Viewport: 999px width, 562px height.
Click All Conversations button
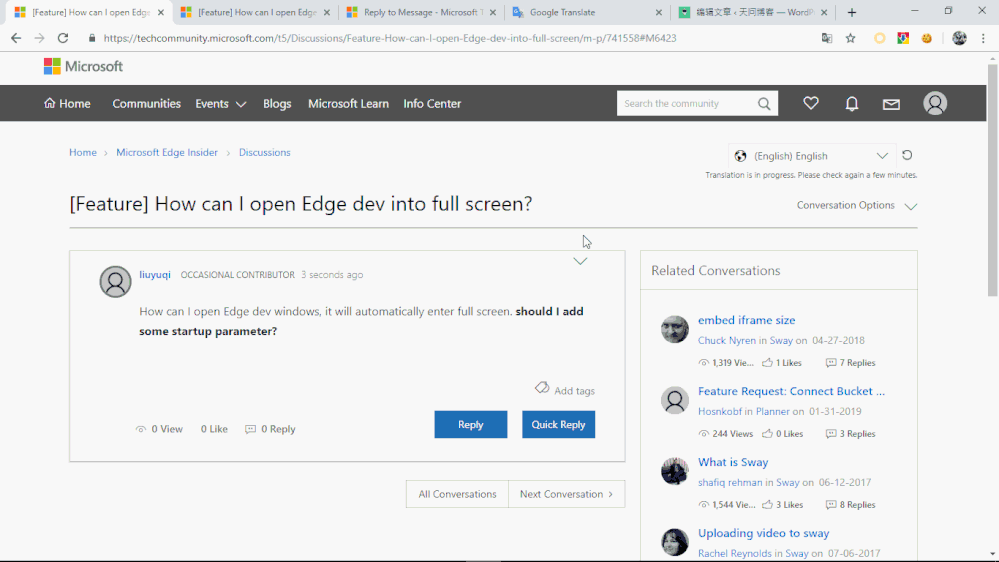point(457,494)
